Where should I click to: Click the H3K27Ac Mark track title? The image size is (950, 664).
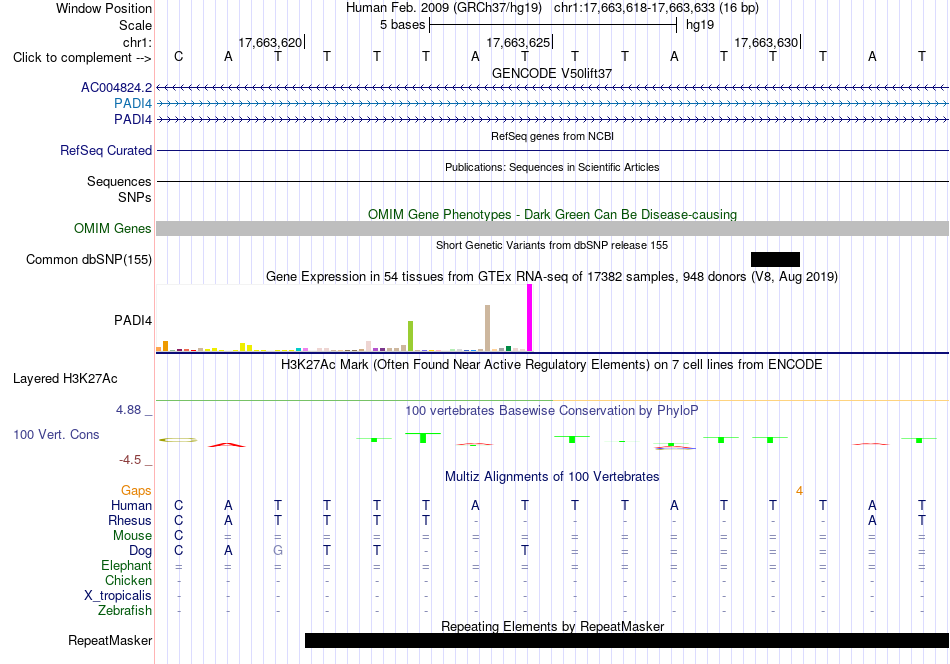click(x=552, y=365)
